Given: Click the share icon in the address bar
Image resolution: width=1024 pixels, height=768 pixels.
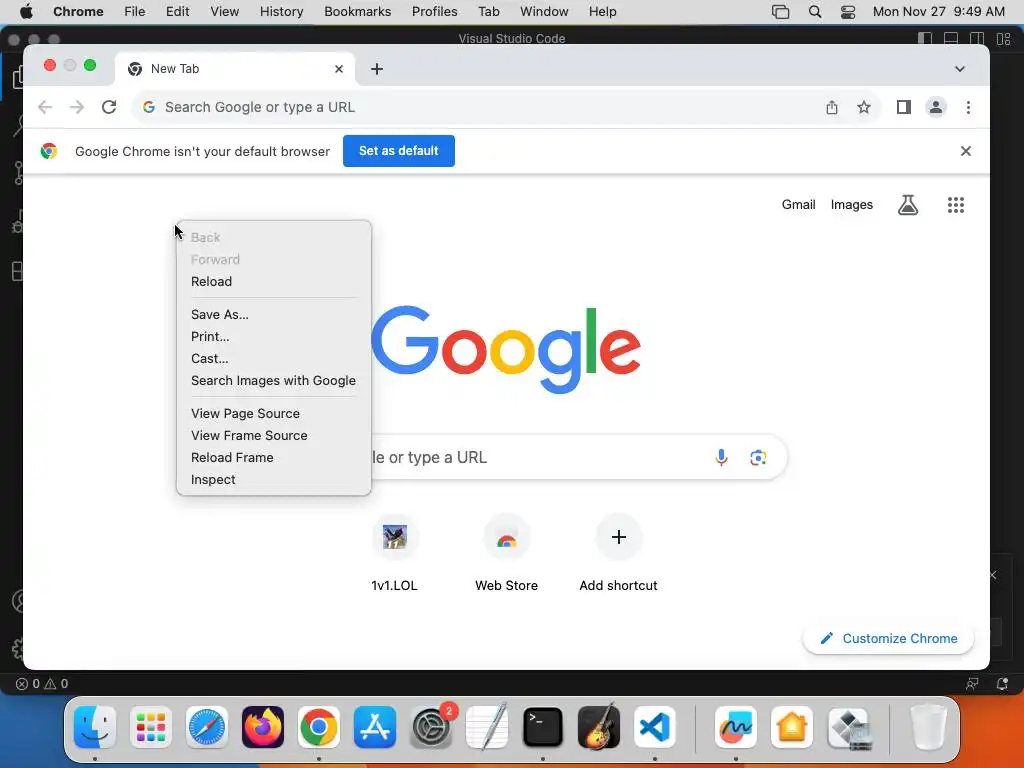Looking at the screenshot, I should (831, 107).
